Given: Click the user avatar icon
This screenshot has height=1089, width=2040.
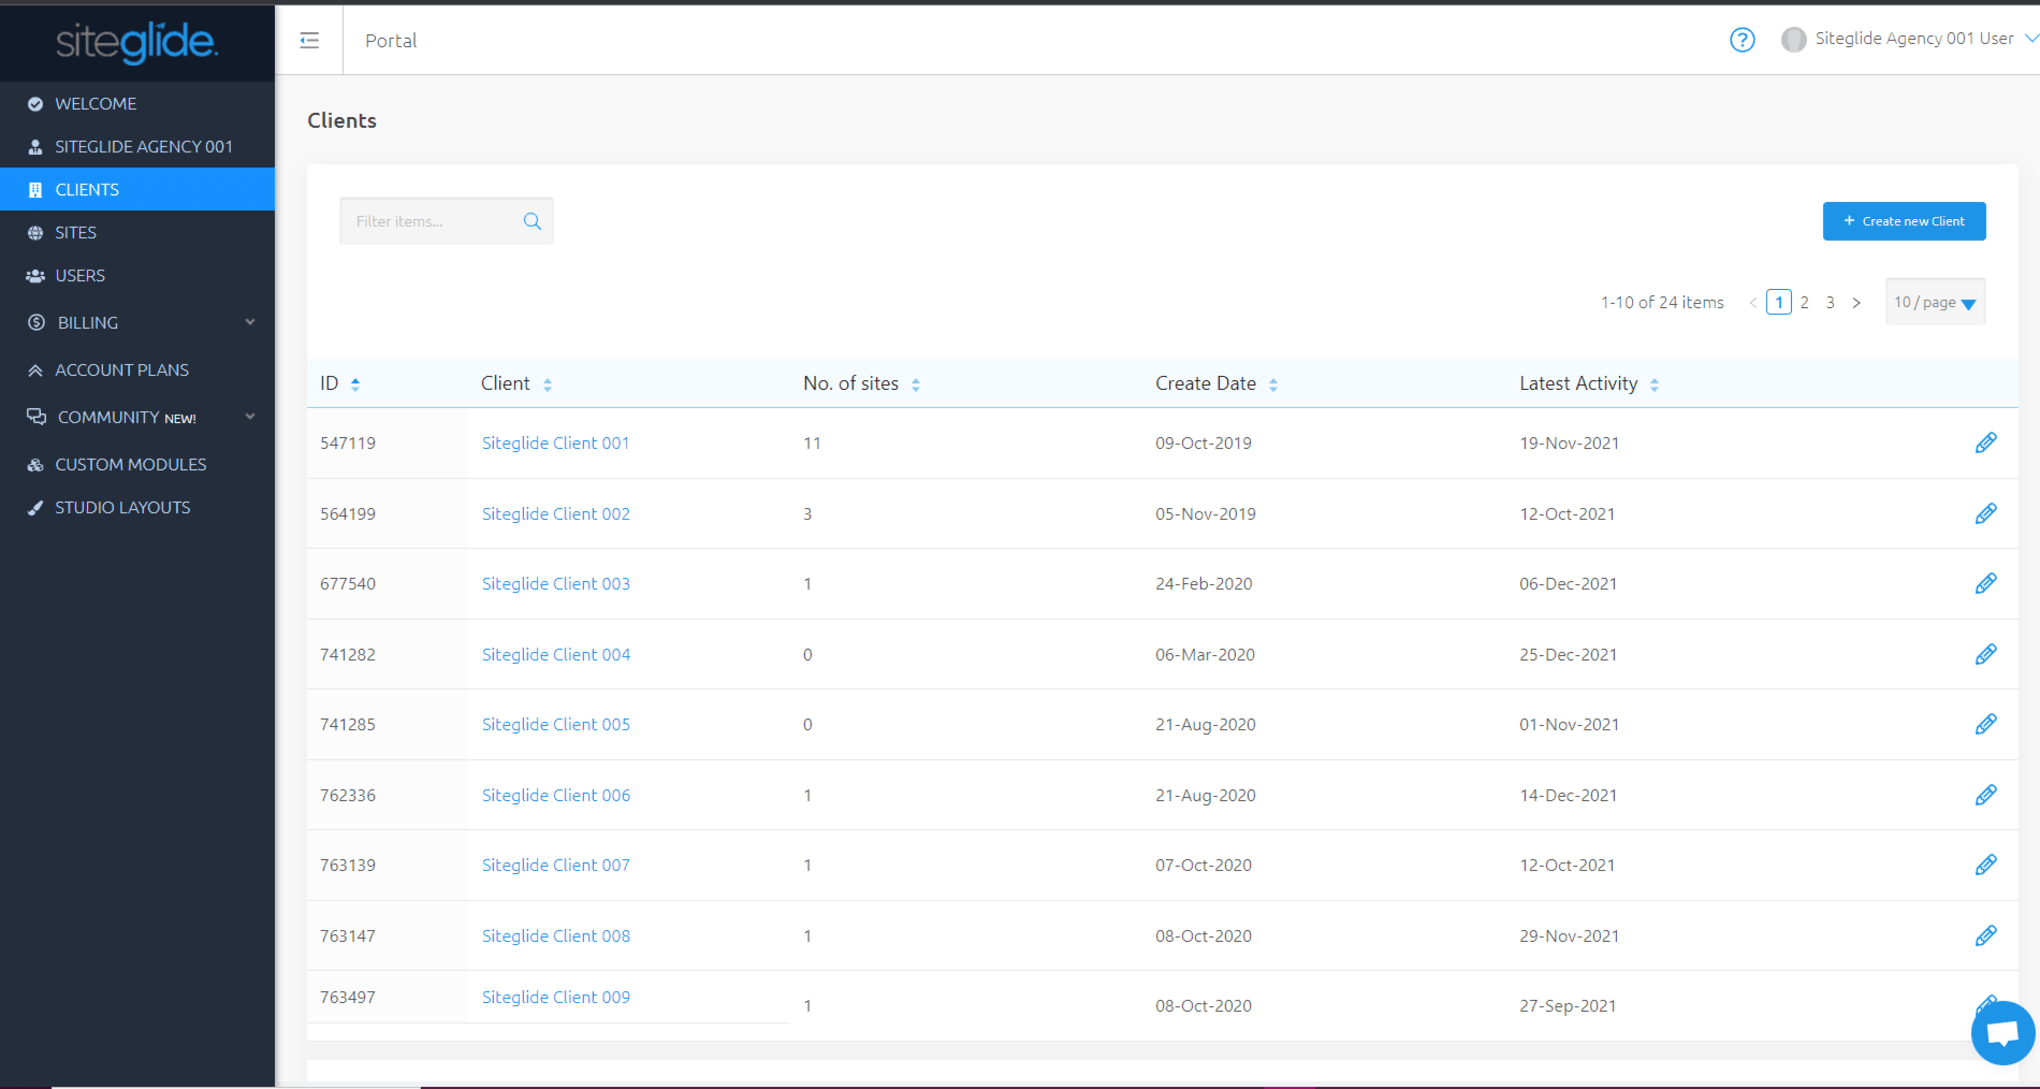Looking at the screenshot, I should tap(1793, 39).
